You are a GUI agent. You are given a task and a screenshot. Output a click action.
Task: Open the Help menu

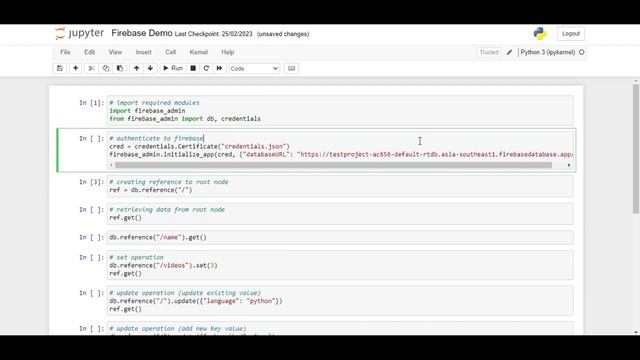click(x=227, y=52)
